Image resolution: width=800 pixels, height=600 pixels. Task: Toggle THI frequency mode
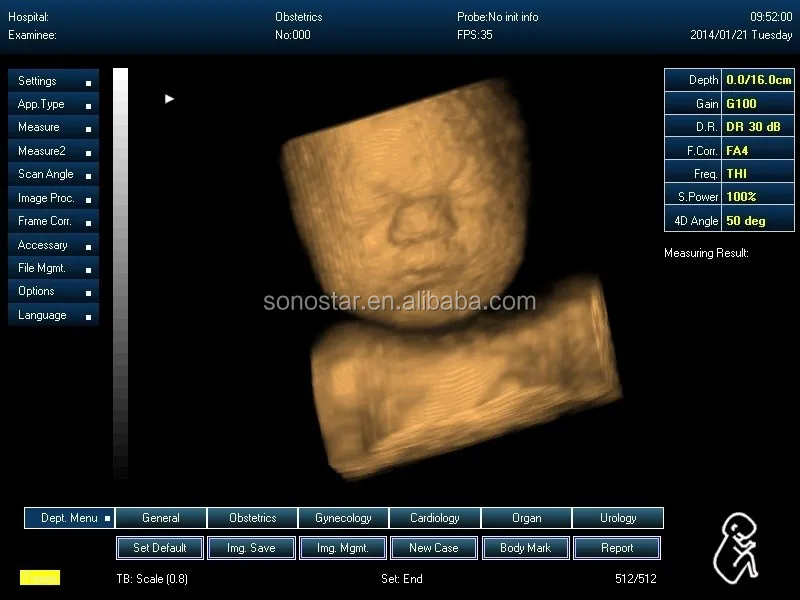click(x=728, y=173)
